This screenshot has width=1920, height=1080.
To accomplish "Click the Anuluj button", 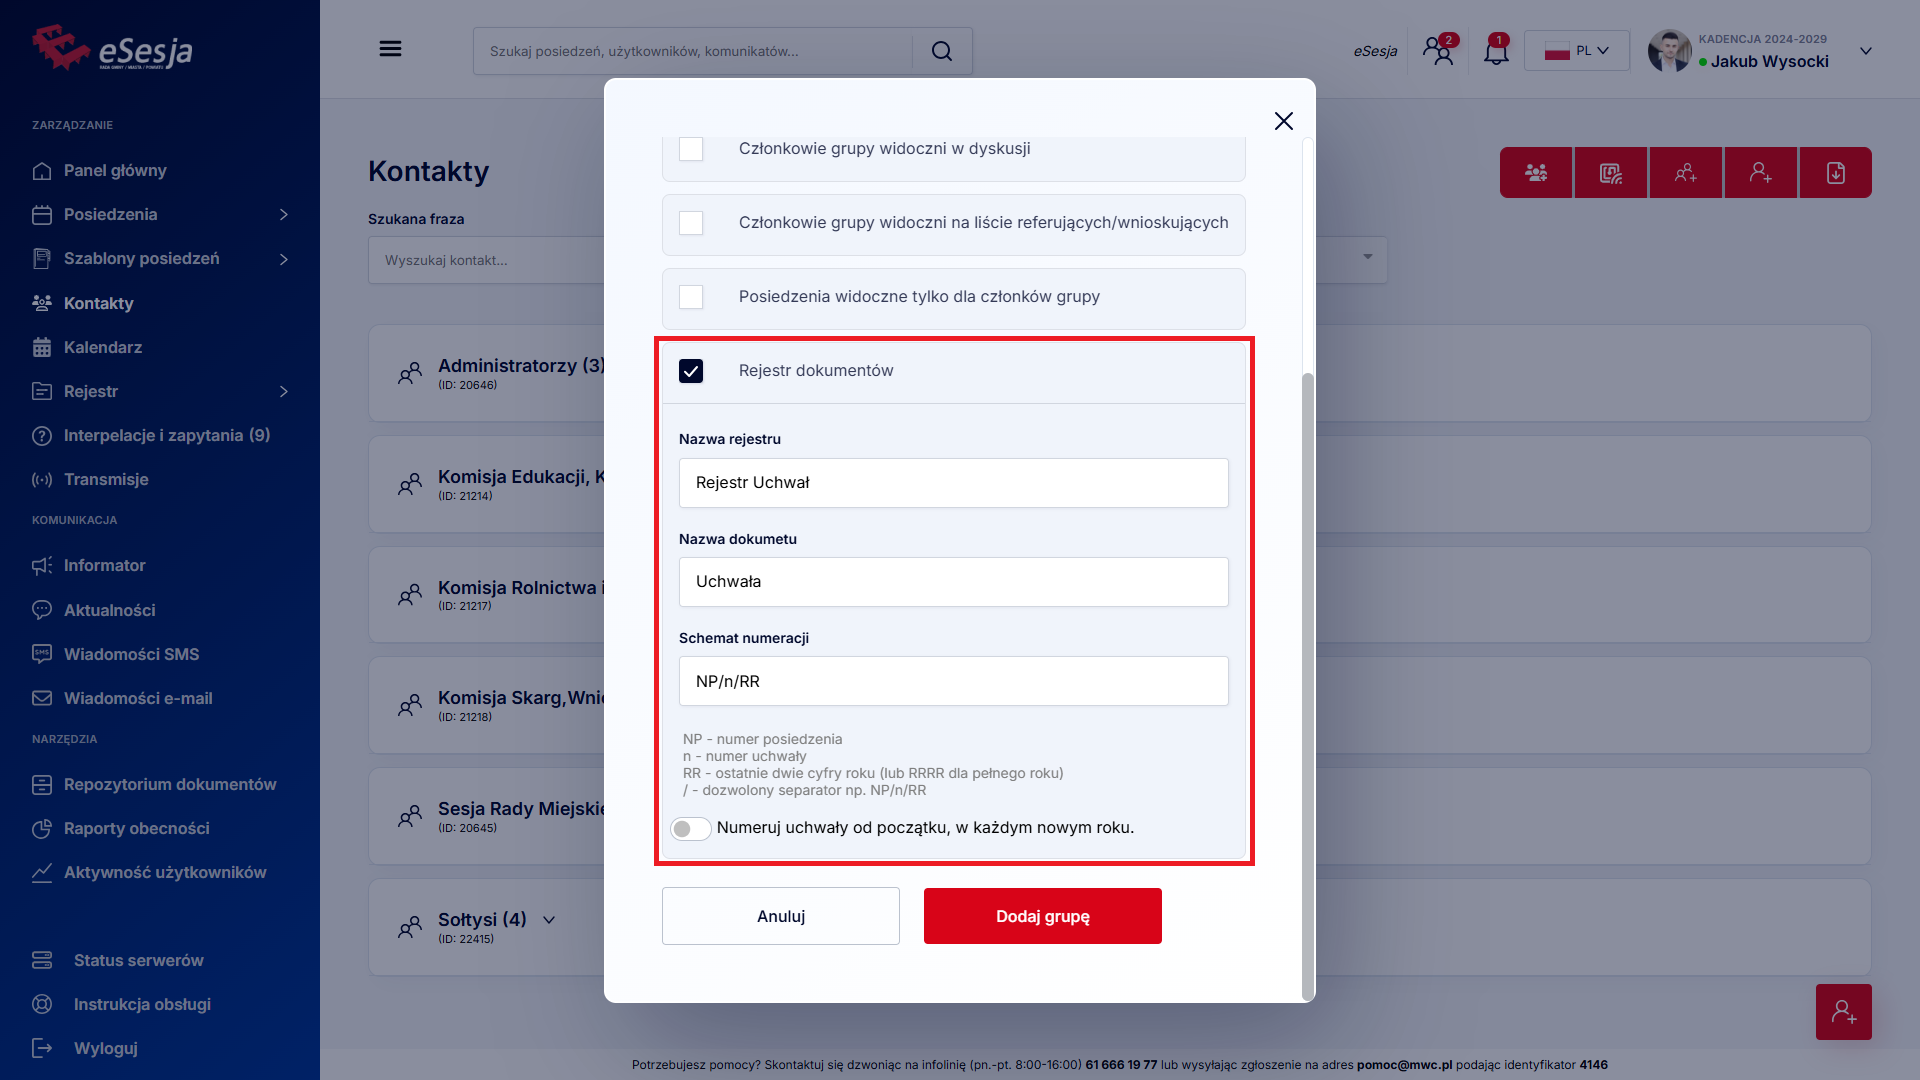I will (x=780, y=916).
